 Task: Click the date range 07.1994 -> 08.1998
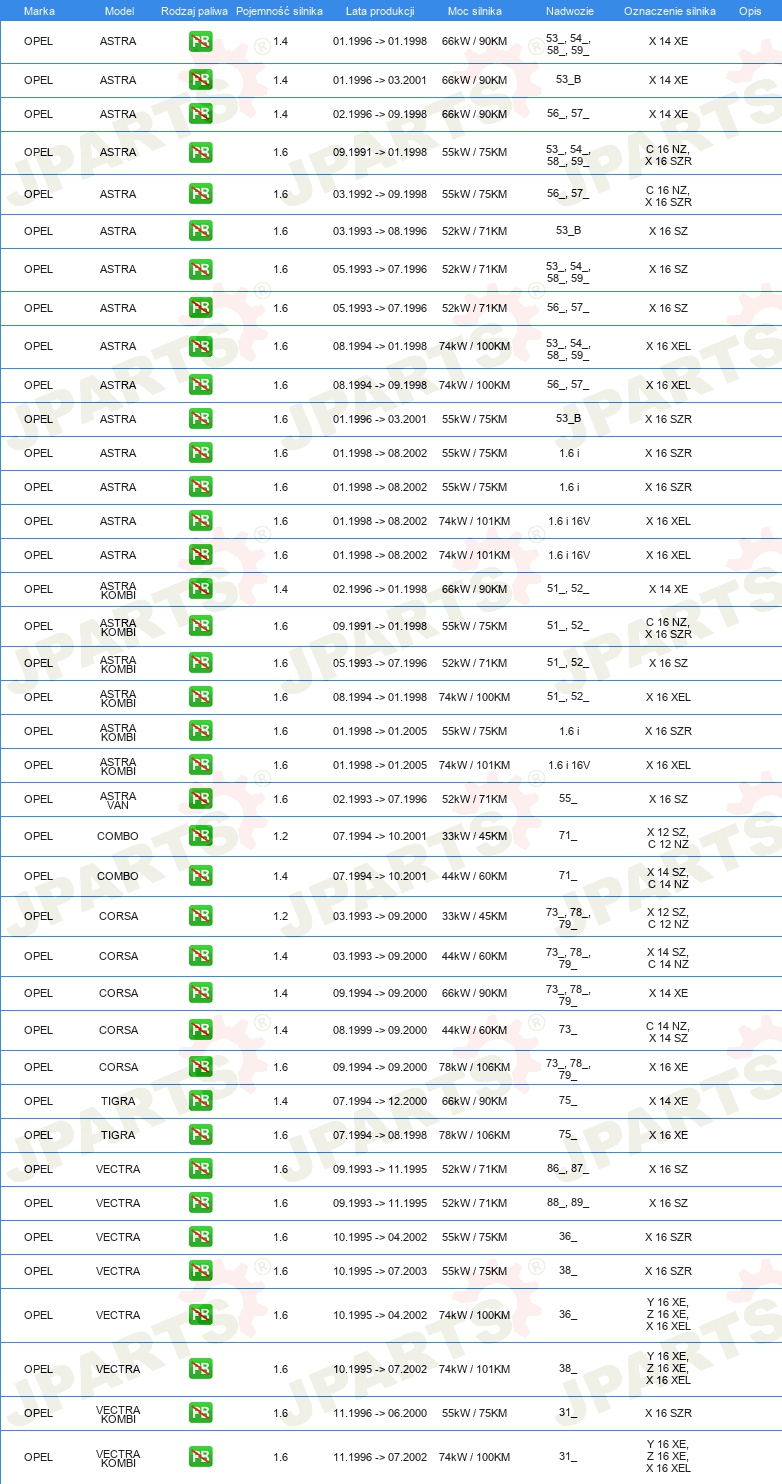point(380,1135)
